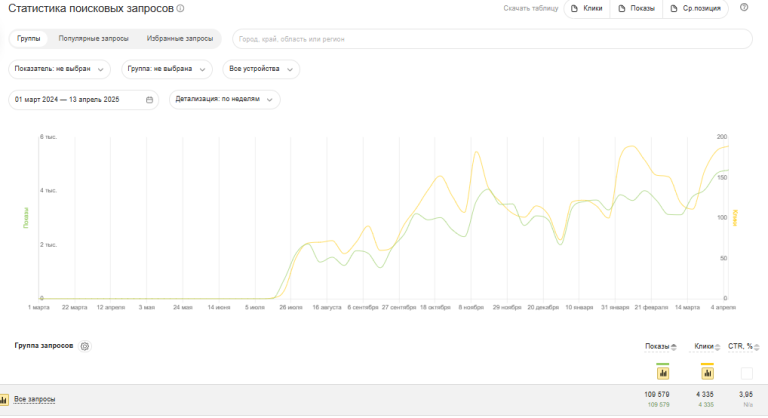Click the Скачать таблицу label
The height and width of the screenshot is (418, 768).
530,8
